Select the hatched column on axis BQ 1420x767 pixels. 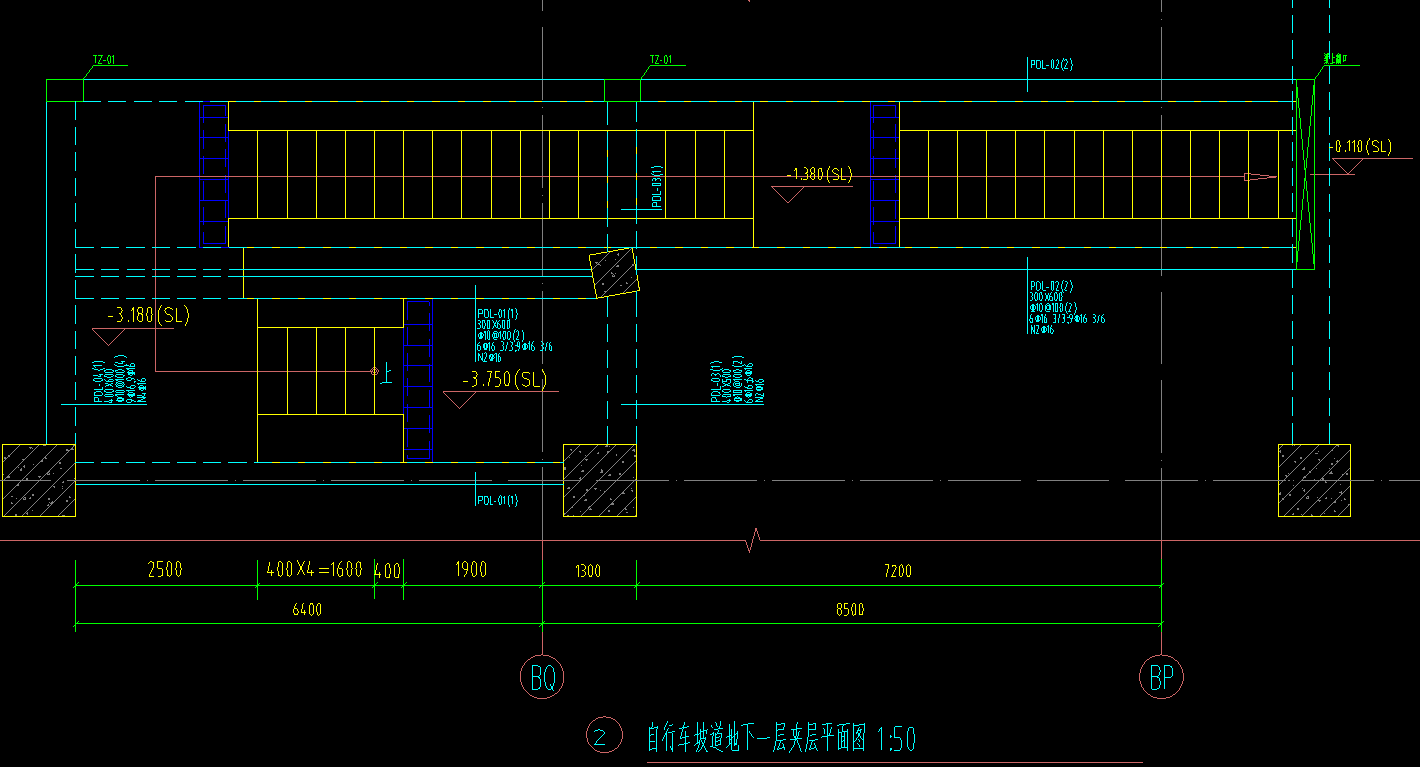tap(600, 481)
